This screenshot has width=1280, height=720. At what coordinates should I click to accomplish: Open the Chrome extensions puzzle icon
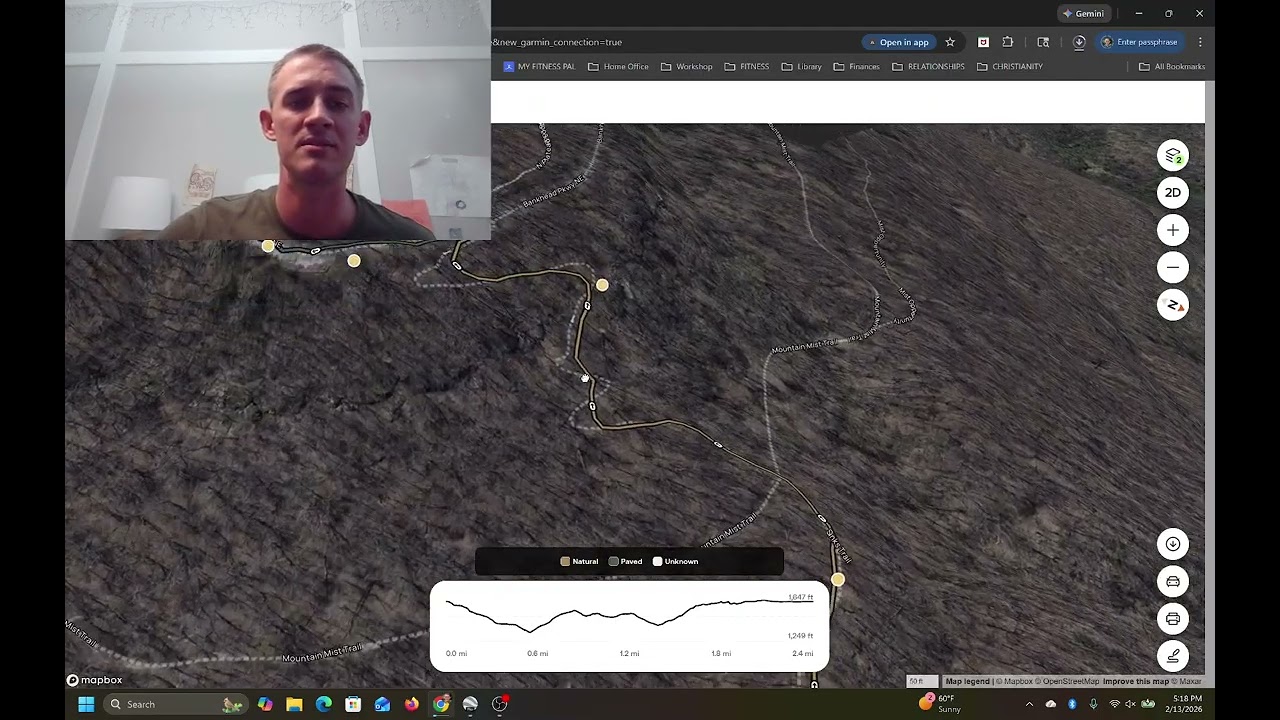click(x=1007, y=42)
